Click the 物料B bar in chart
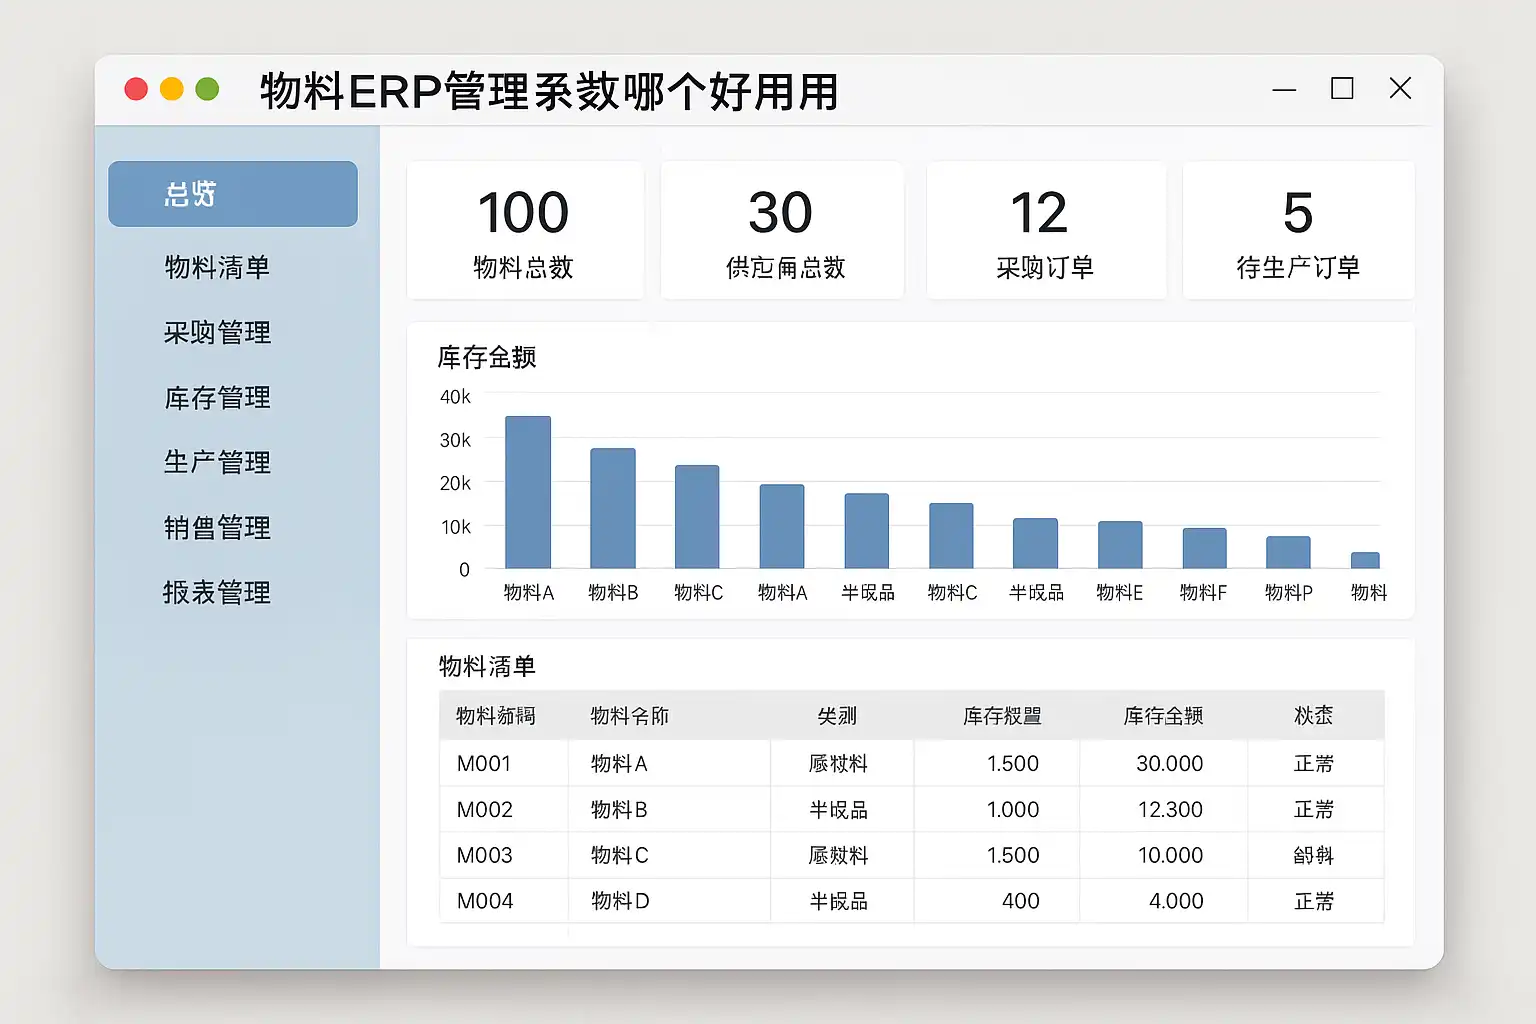 point(613,509)
